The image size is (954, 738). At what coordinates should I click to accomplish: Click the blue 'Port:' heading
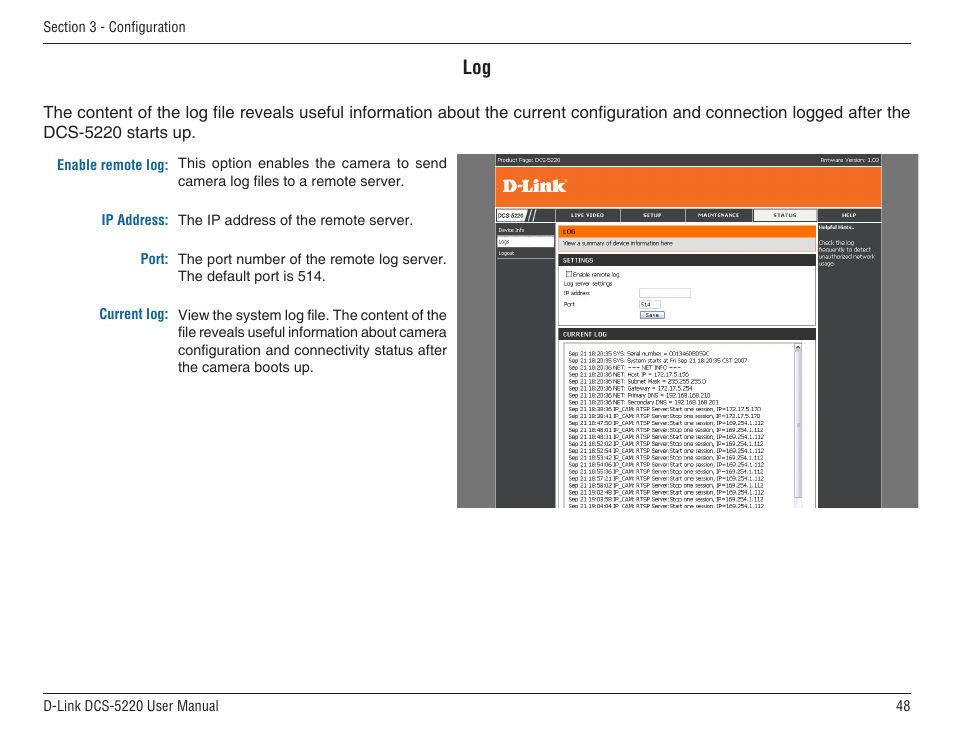coord(155,259)
